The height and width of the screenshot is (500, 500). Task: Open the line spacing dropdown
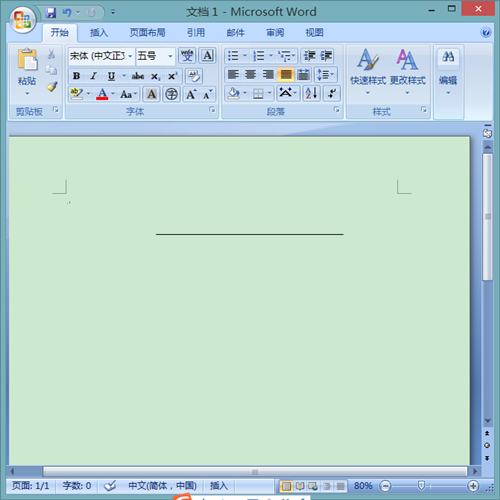tap(325, 75)
